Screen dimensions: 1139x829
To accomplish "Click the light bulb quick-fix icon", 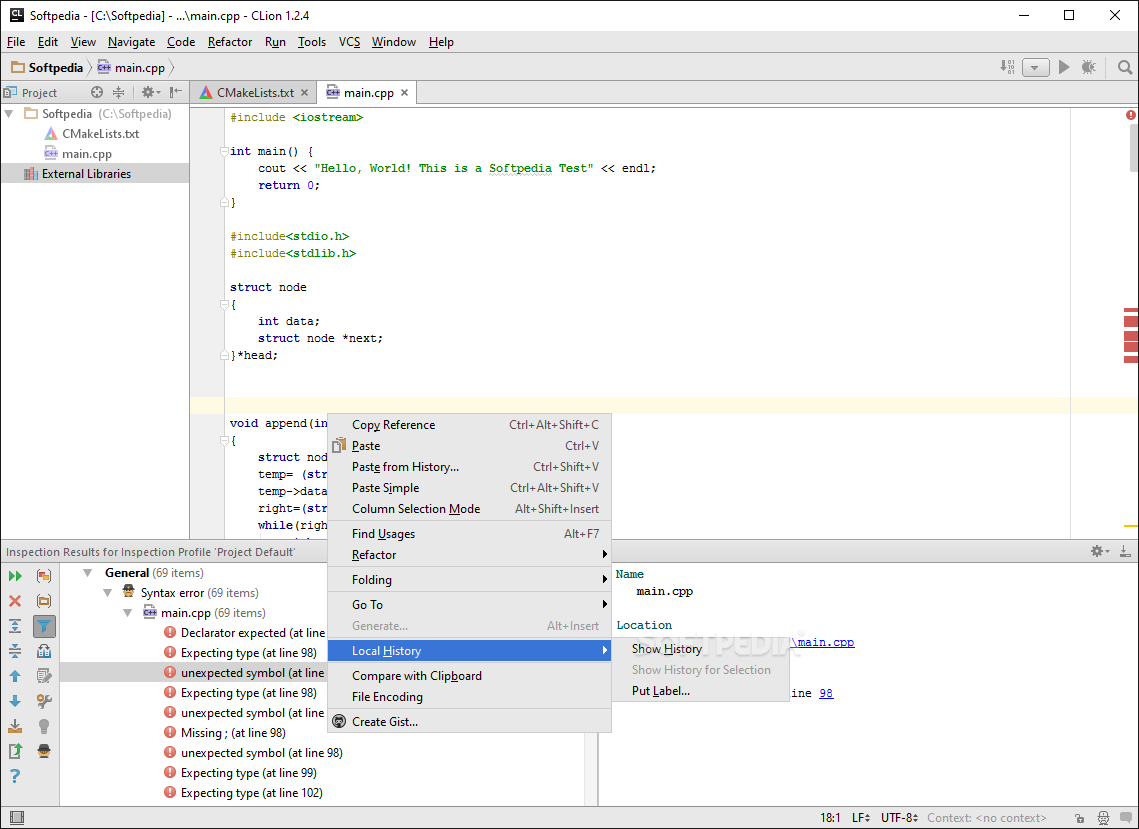I will tap(44, 726).
